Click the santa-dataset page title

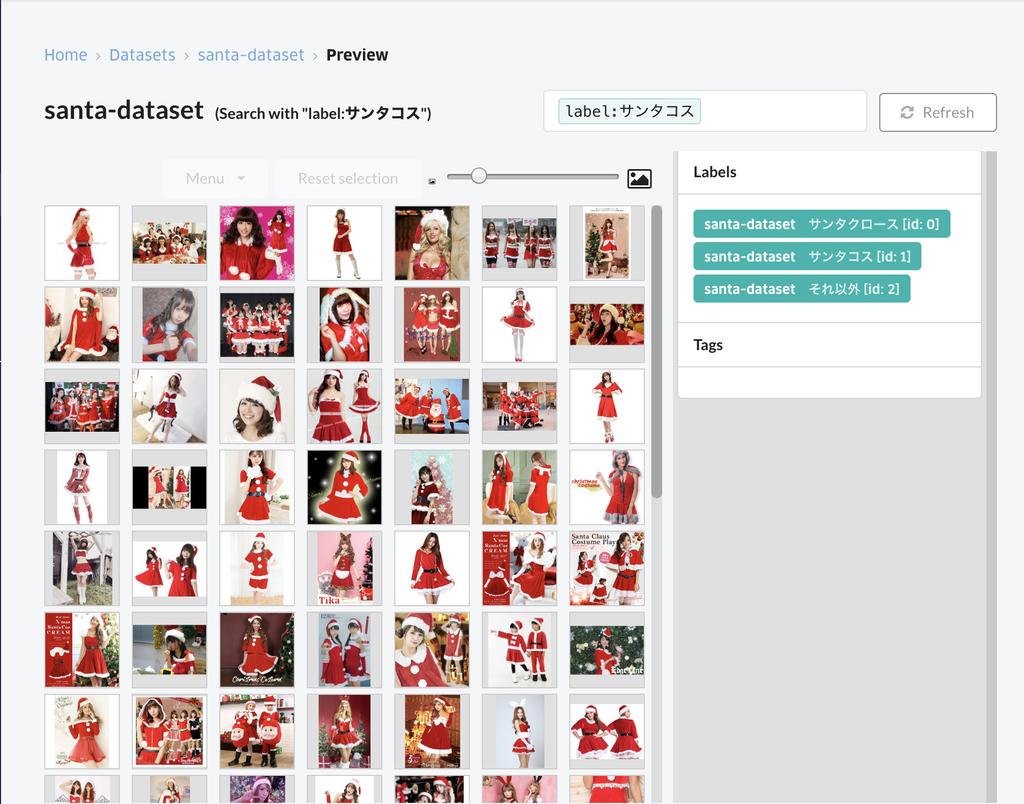click(x=124, y=110)
